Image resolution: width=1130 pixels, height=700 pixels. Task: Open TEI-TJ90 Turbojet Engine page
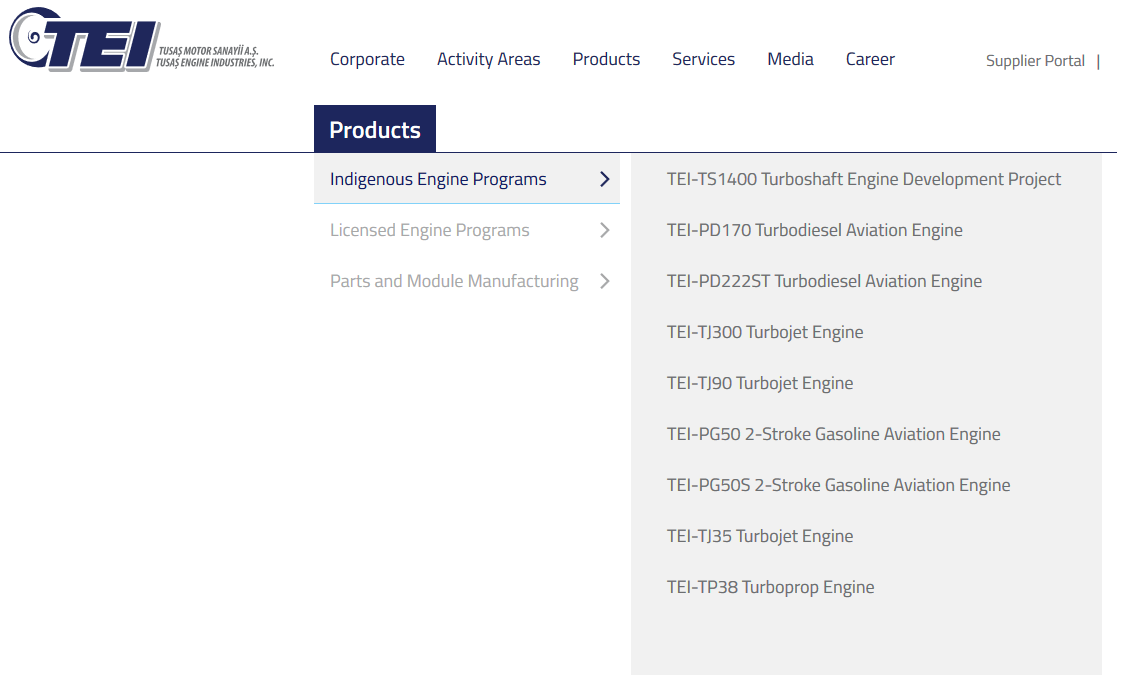click(x=760, y=383)
